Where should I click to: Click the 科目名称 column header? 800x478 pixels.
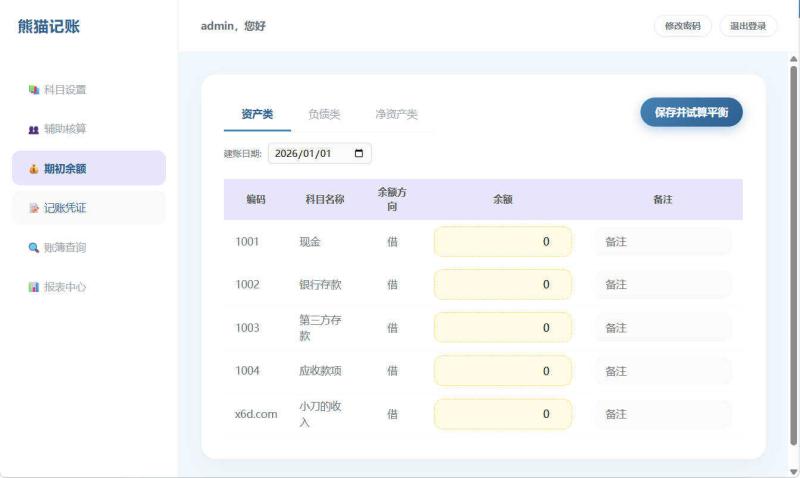325,199
